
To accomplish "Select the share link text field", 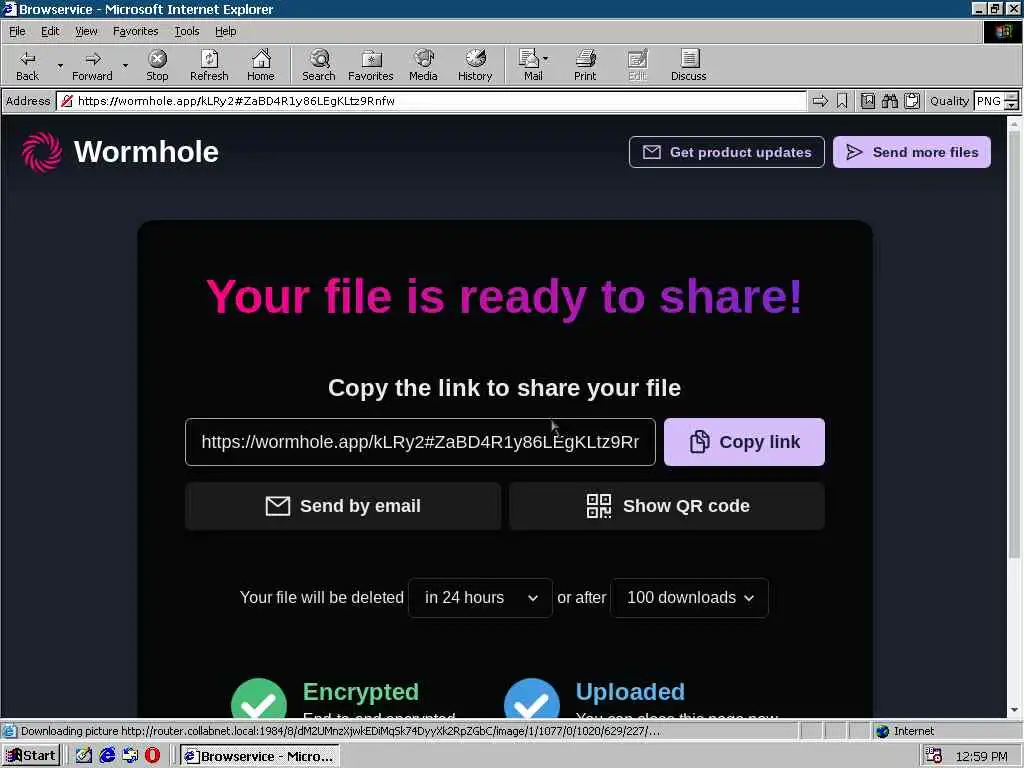I will (x=420, y=442).
